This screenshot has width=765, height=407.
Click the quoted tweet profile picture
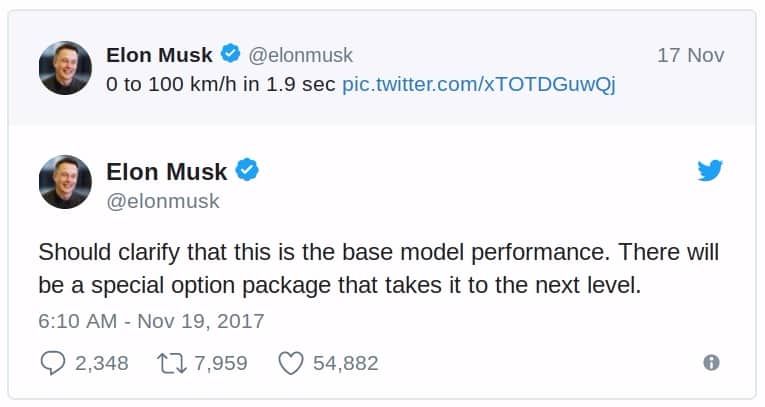tap(66, 68)
